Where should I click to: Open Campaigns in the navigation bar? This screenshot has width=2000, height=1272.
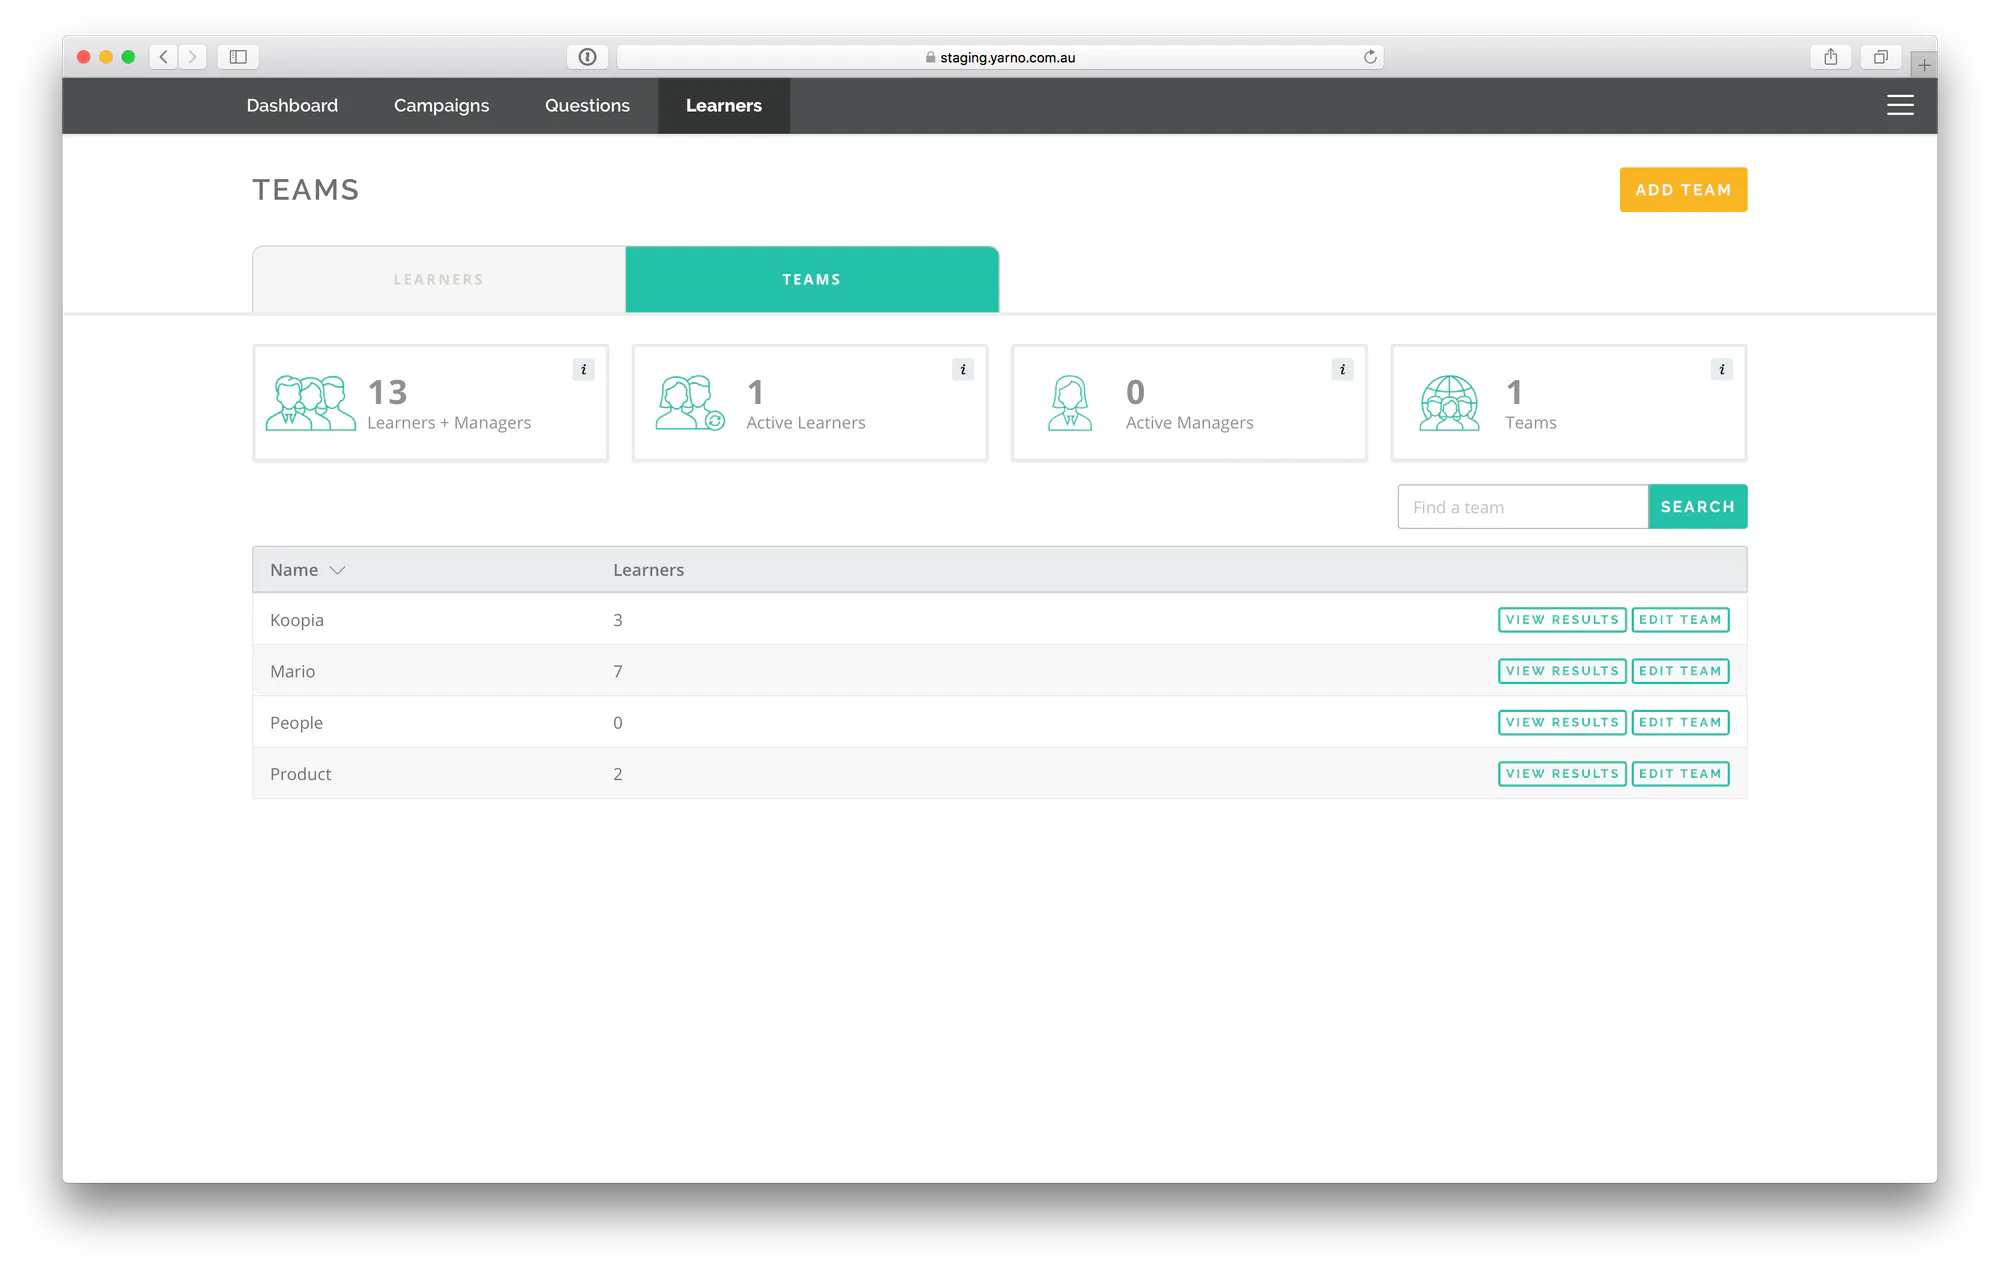441,105
